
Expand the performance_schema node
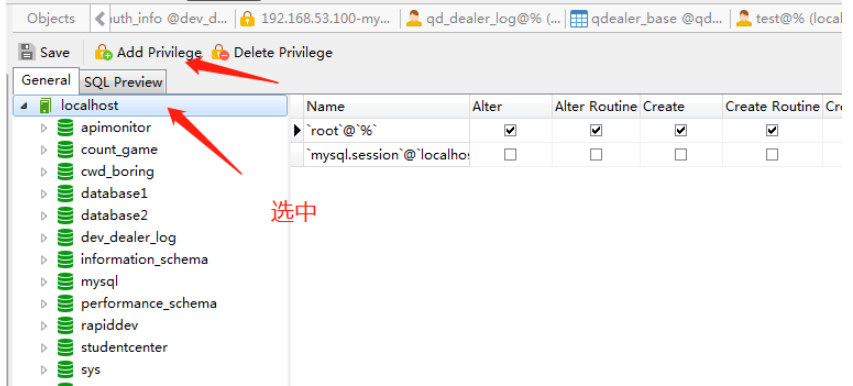[x=44, y=304]
